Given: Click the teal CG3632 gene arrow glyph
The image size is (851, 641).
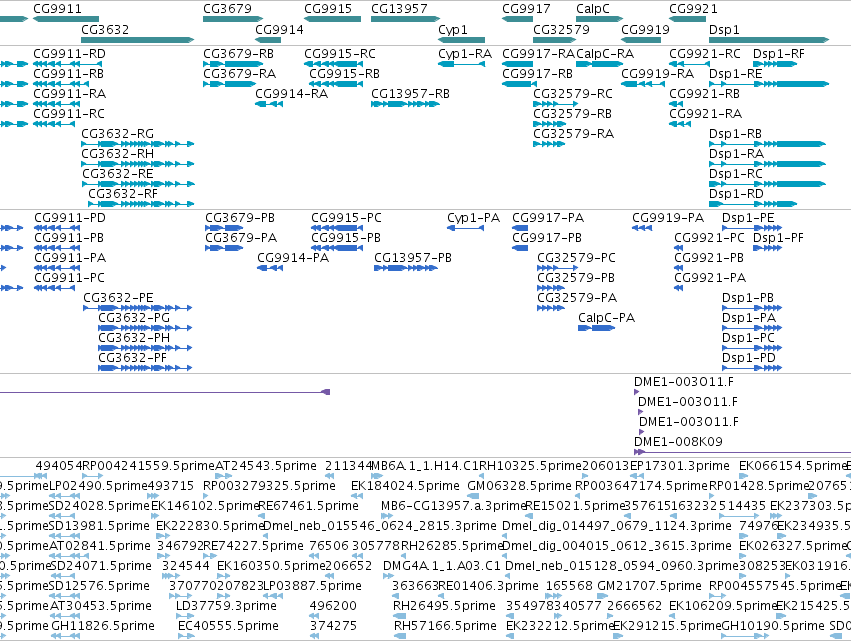Looking at the screenshot, I should pos(138,40).
